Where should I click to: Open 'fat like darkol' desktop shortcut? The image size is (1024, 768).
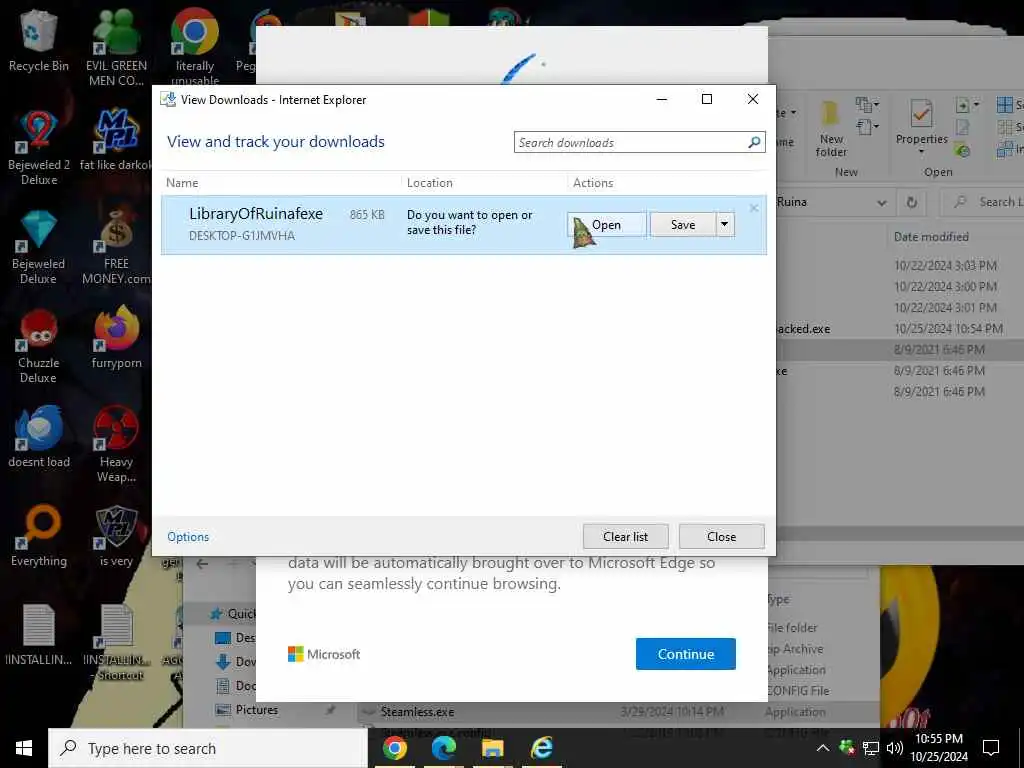[116, 140]
